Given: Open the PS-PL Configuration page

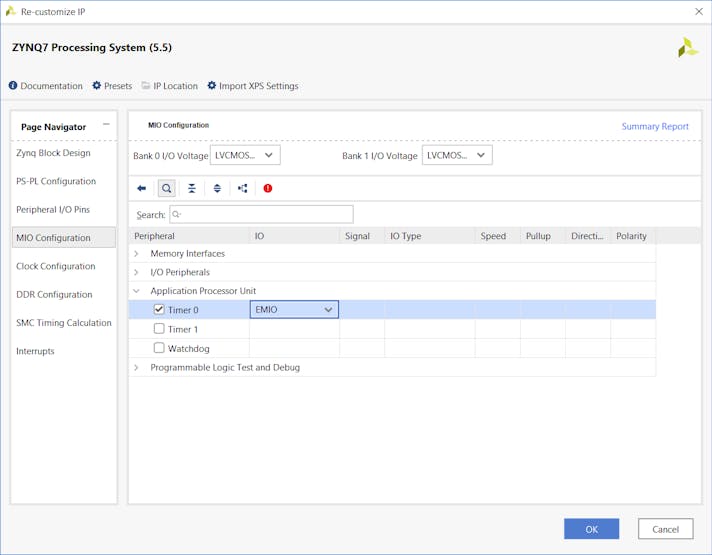Looking at the screenshot, I should coord(56,181).
